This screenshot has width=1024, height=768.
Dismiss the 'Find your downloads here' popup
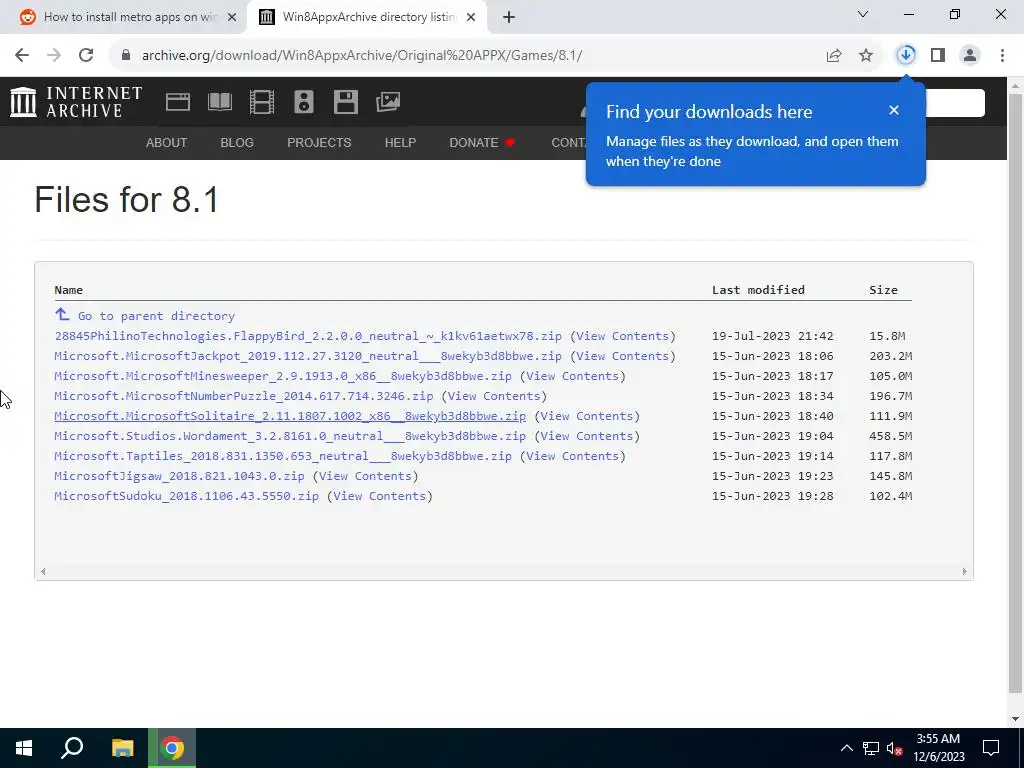tap(894, 110)
